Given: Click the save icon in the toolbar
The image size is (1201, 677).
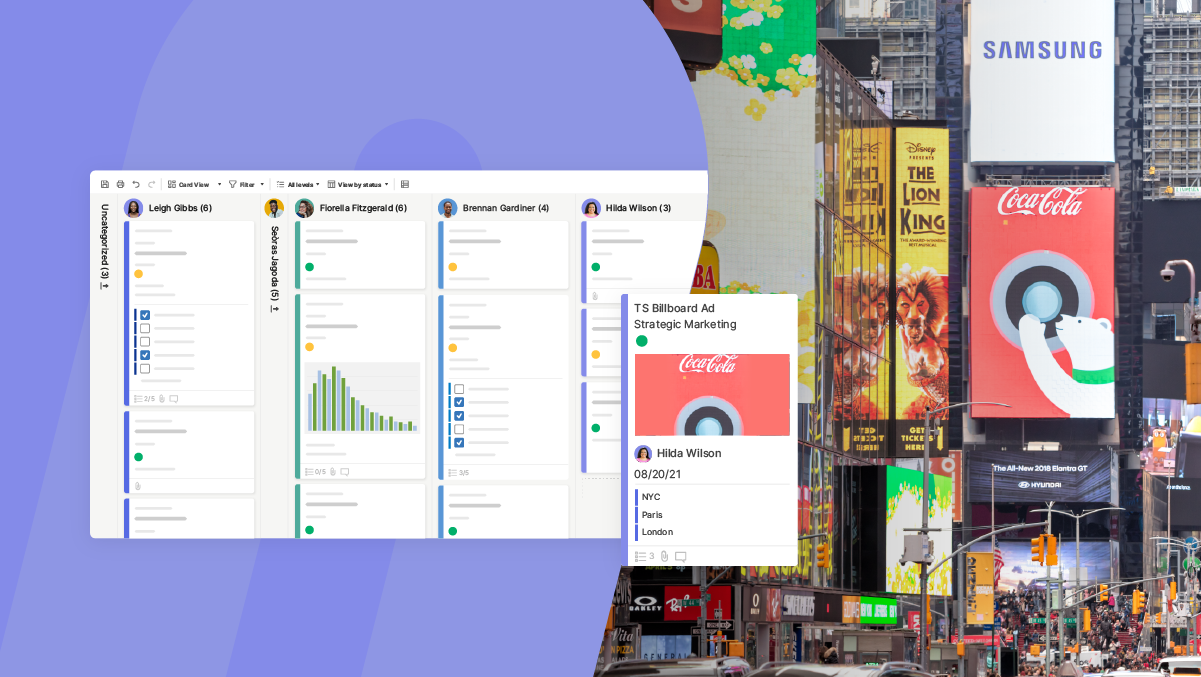Looking at the screenshot, I should [x=104, y=184].
